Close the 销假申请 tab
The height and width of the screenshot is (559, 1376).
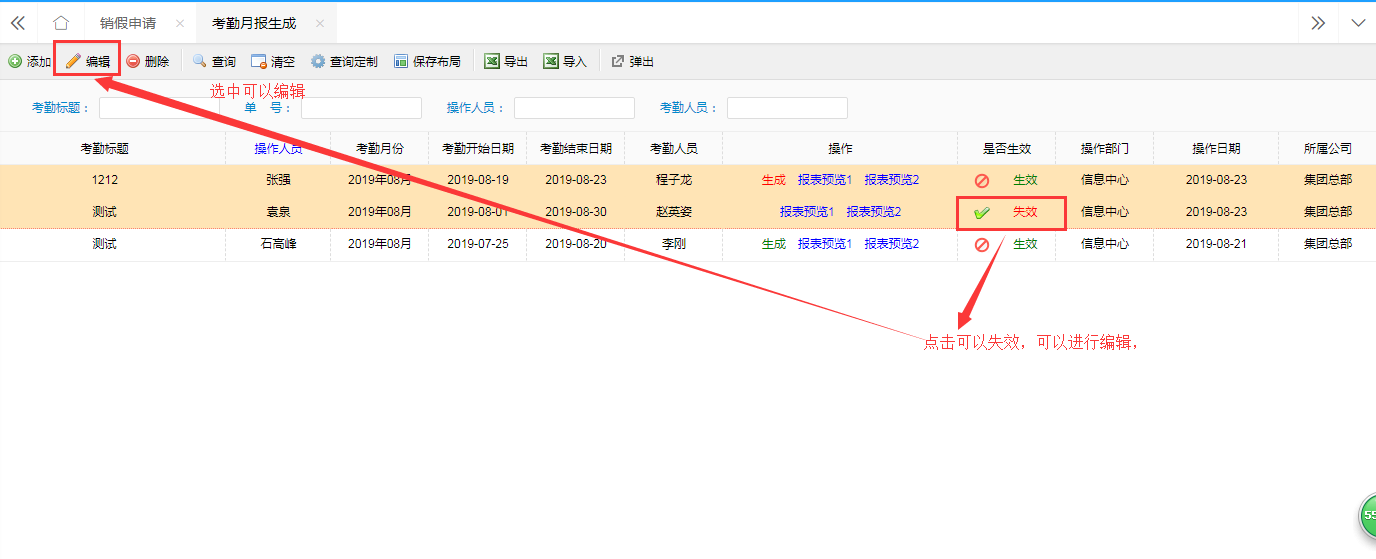[179, 23]
